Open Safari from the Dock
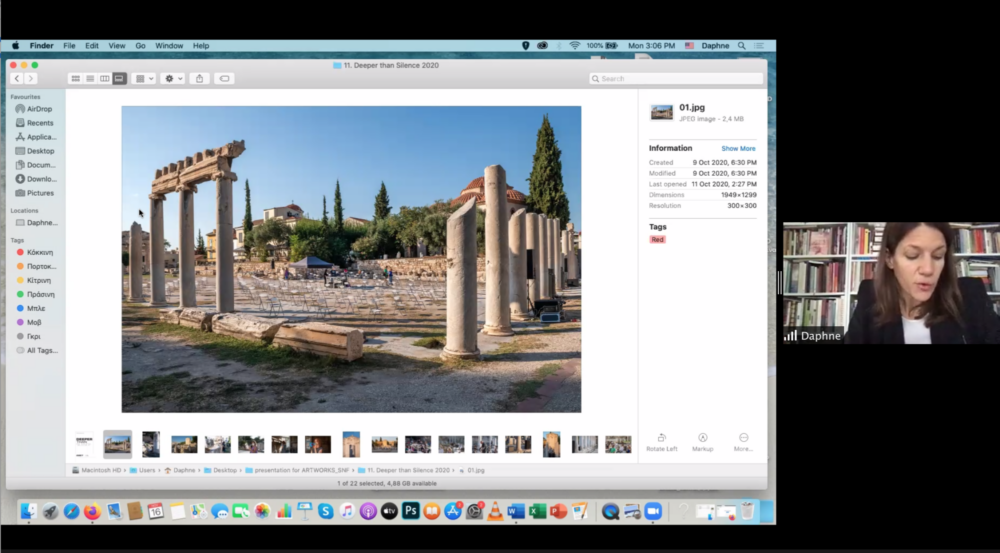This screenshot has height=553, width=1000. coord(71,511)
